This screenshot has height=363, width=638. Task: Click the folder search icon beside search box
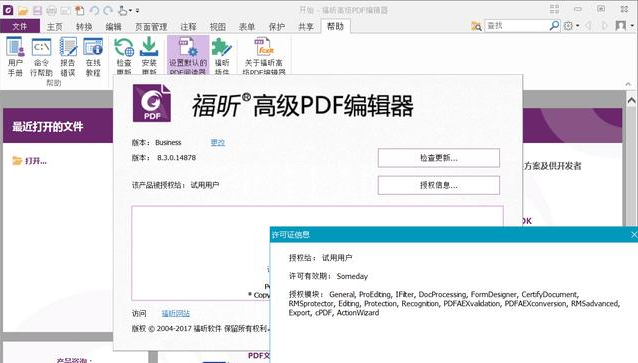point(476,26)
